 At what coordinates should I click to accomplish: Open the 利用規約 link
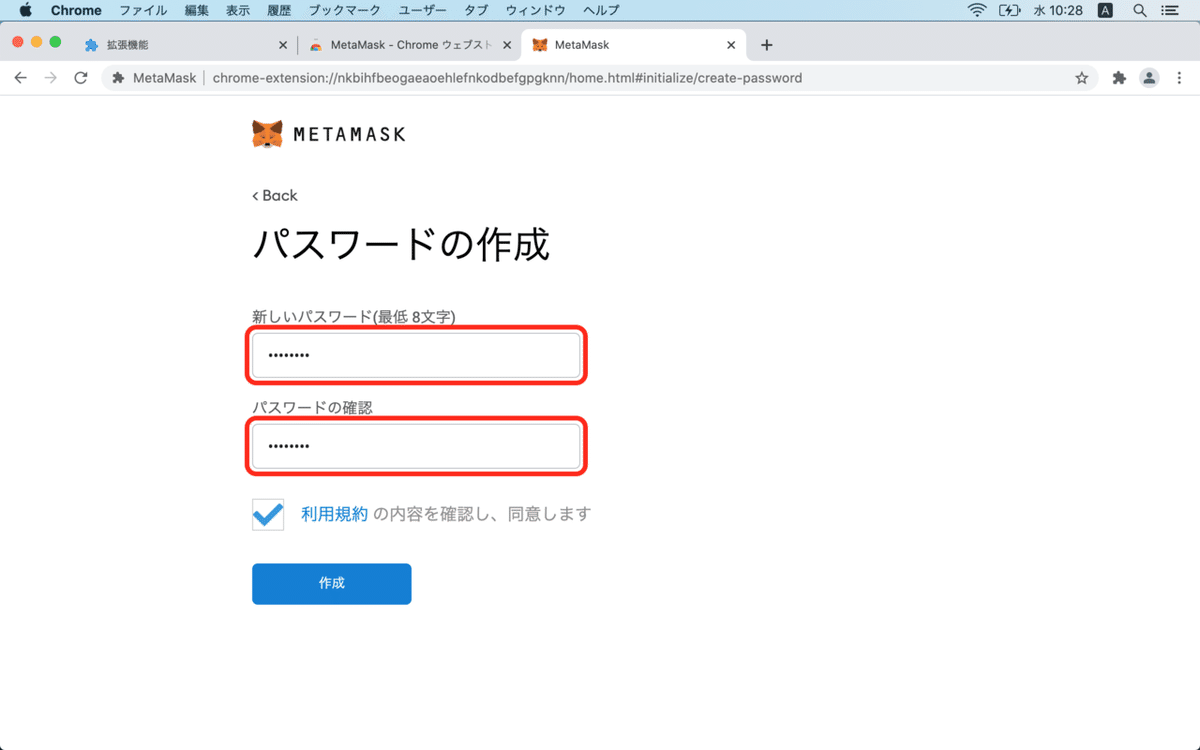pyautogui.click(x=330, y=513)
